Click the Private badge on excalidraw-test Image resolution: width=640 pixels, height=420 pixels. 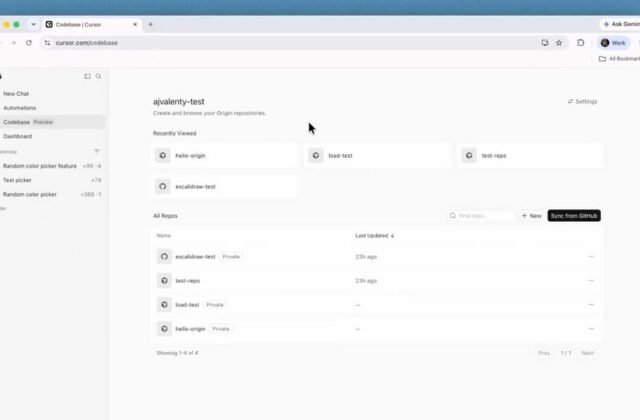click(x=231, y=257)
